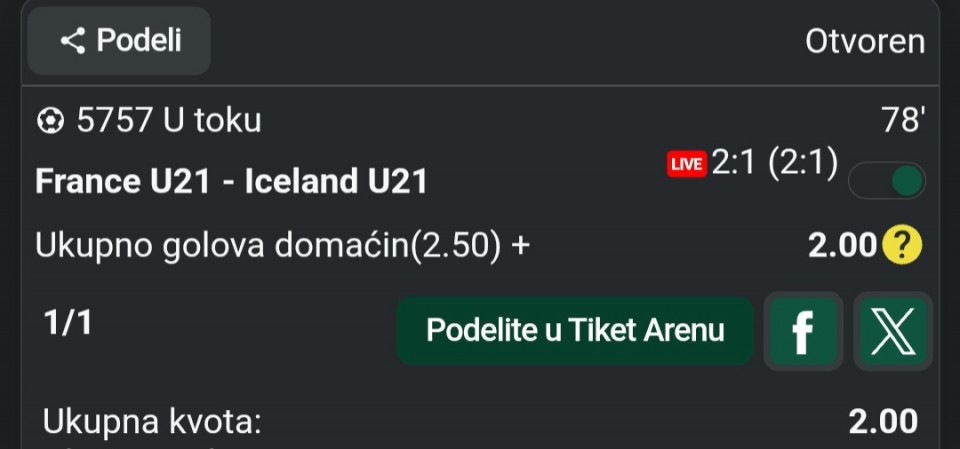Click the red LIVE badge icon
Image resolution: width=960 pixels, height=449 pixels.
(x=687, y=164)
